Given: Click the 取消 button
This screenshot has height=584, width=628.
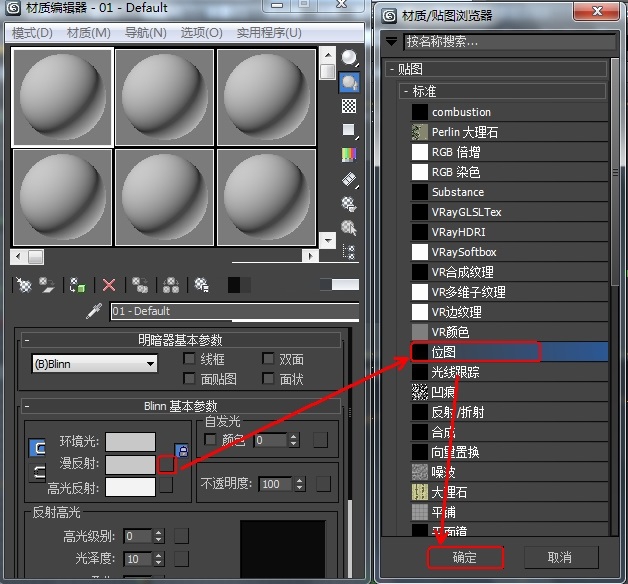Looking at the screenshot, I should [561, 557].
